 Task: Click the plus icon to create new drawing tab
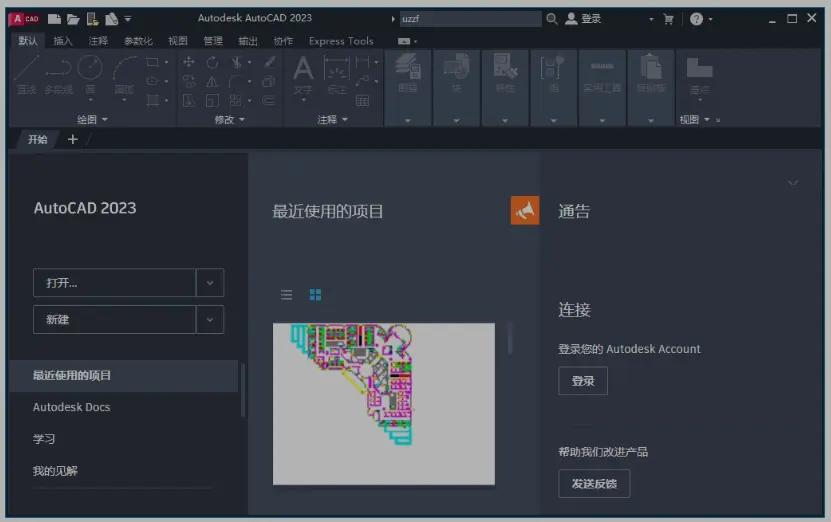(x=73, y=139)
